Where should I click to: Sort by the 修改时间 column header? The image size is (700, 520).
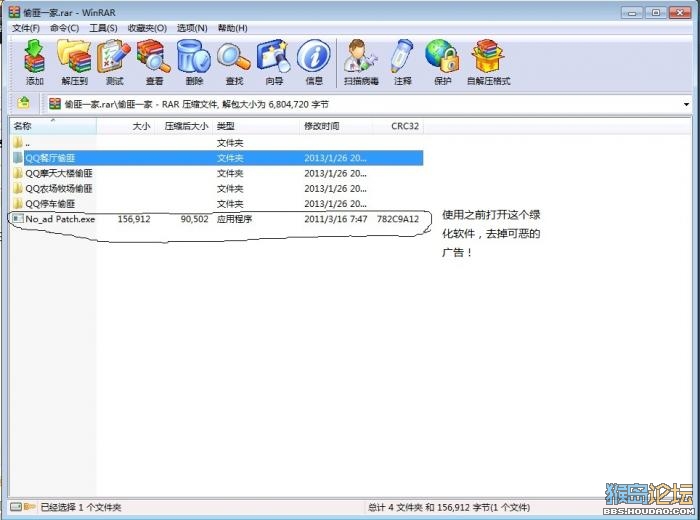336,126
